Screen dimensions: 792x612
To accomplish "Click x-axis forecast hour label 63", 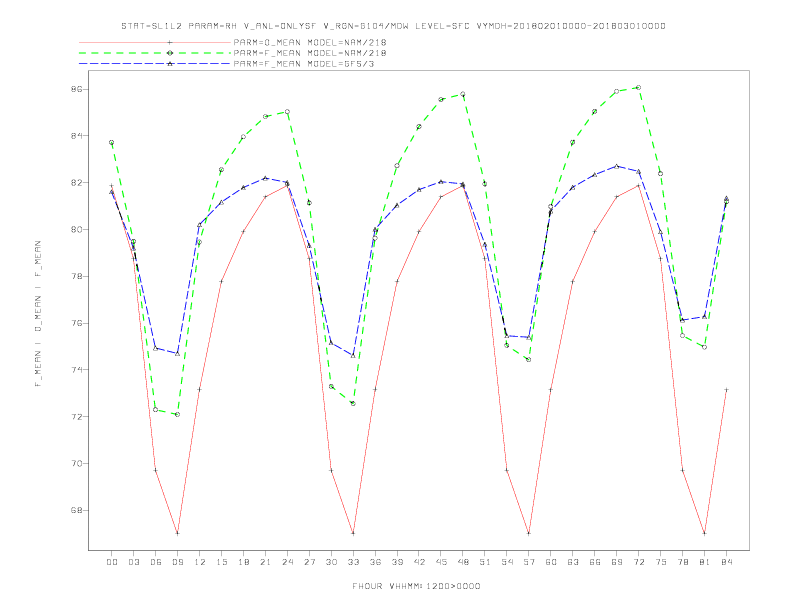I will pos(573,562).
